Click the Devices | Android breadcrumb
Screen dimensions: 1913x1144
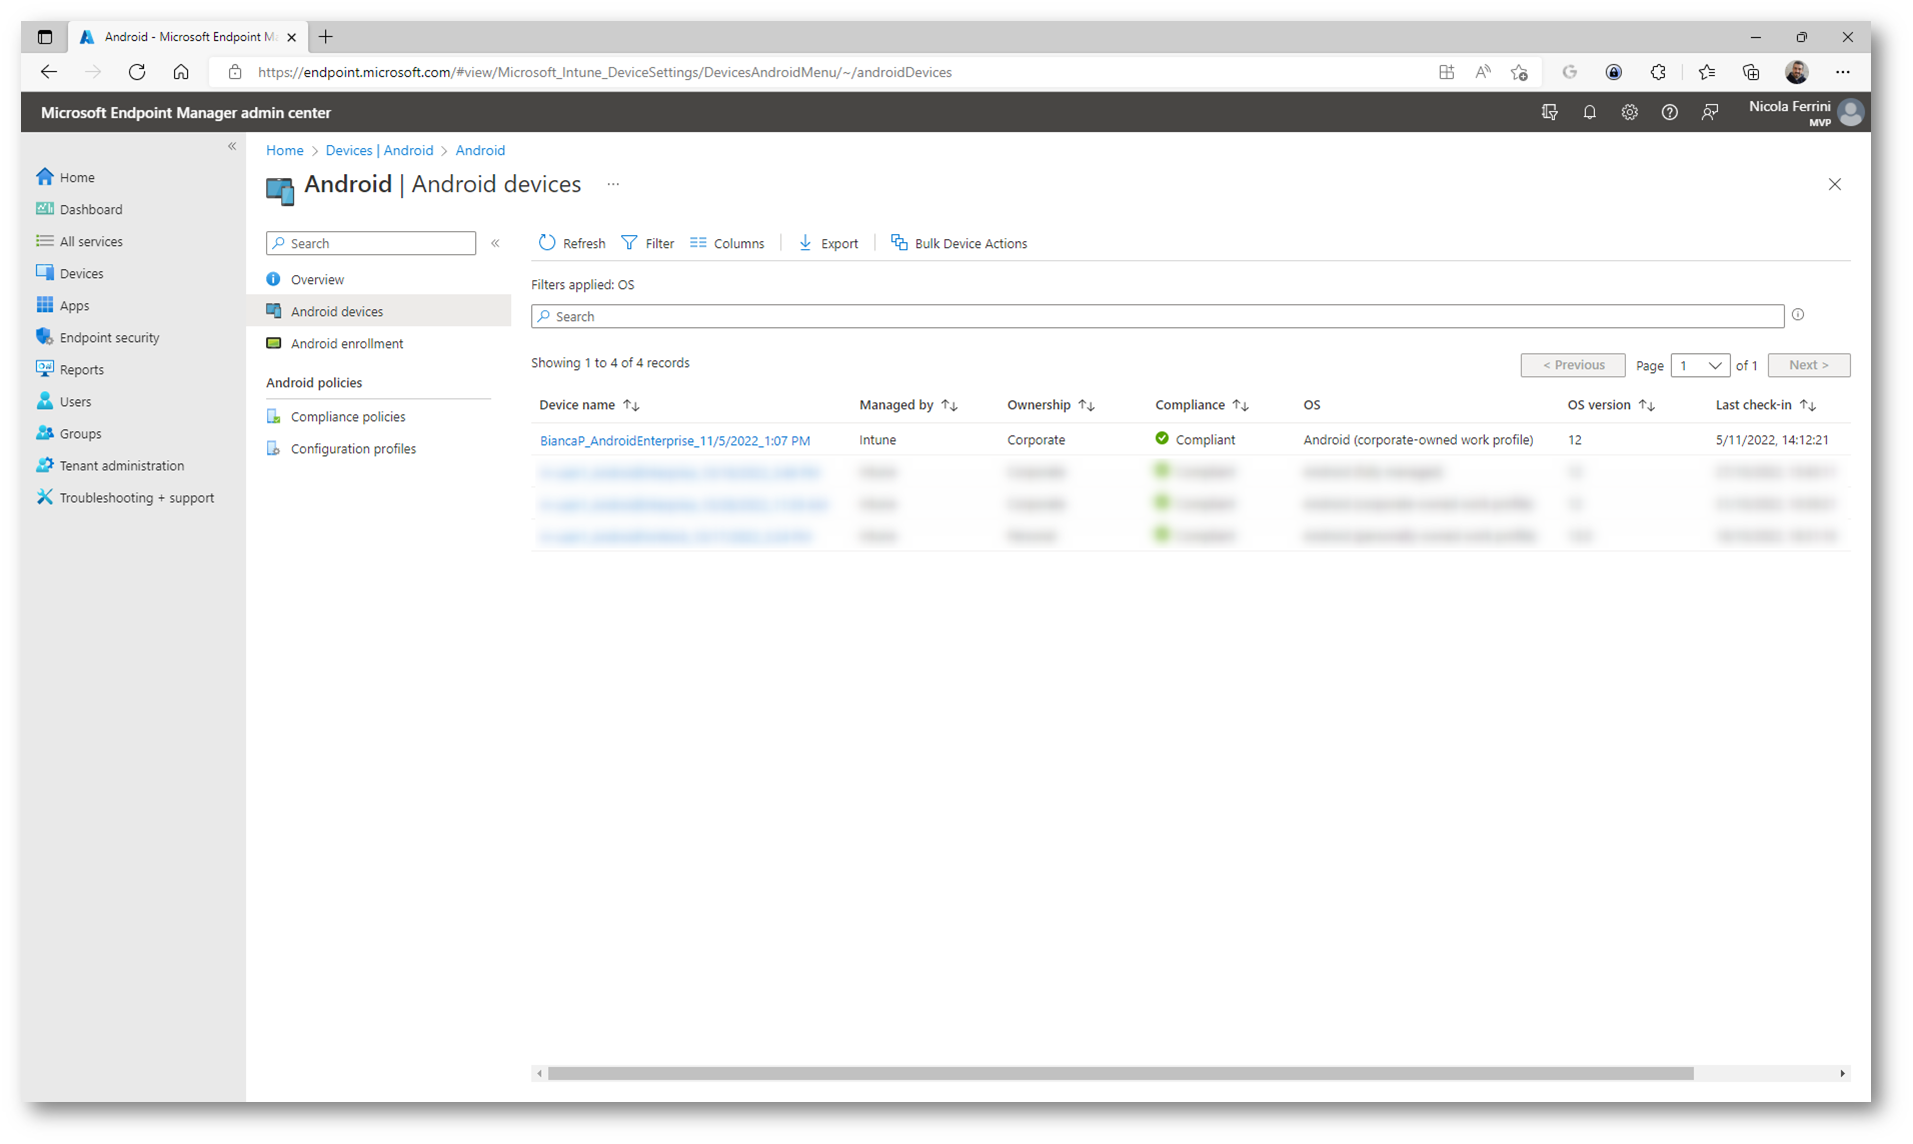click(379, 150)
